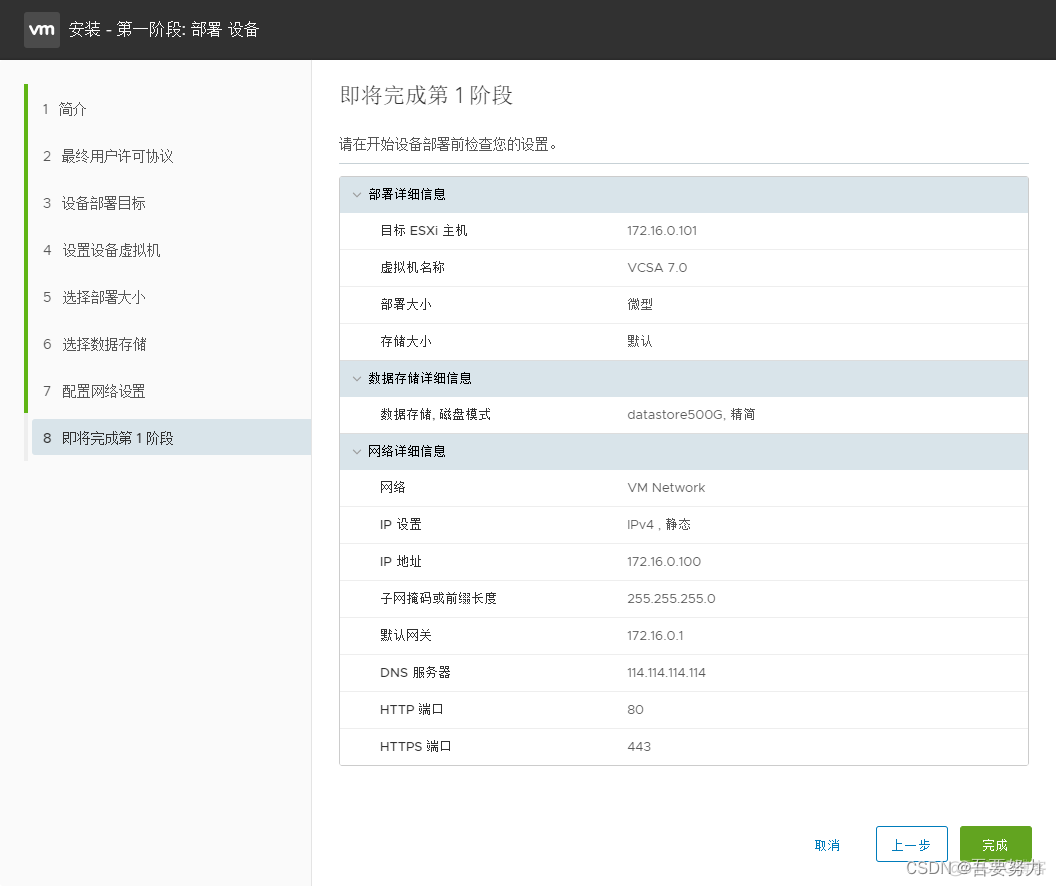This screenshot has width=1056, height=886.
Task: Click the 部署大小 row label
Action: (405, 304)
